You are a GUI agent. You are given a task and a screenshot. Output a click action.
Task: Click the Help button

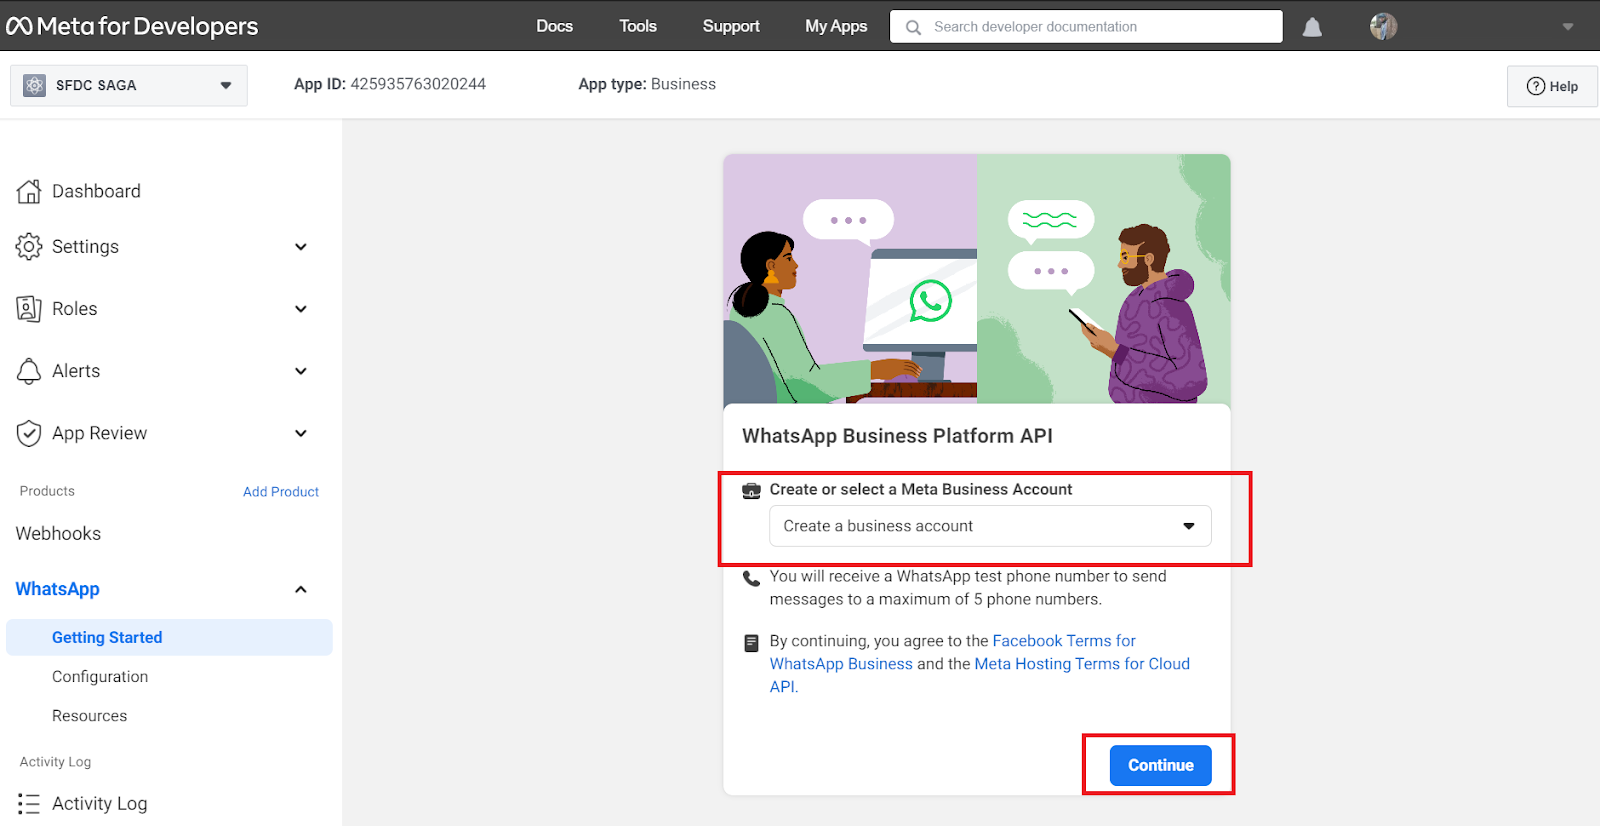pos(1552,86)
